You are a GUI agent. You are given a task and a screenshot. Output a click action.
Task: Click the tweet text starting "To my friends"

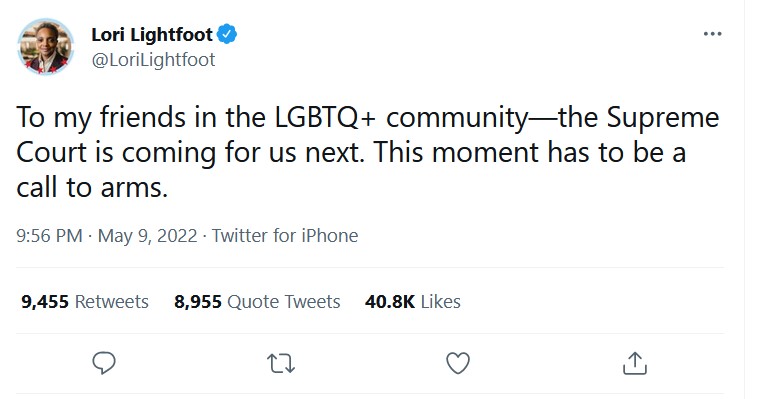368,152
